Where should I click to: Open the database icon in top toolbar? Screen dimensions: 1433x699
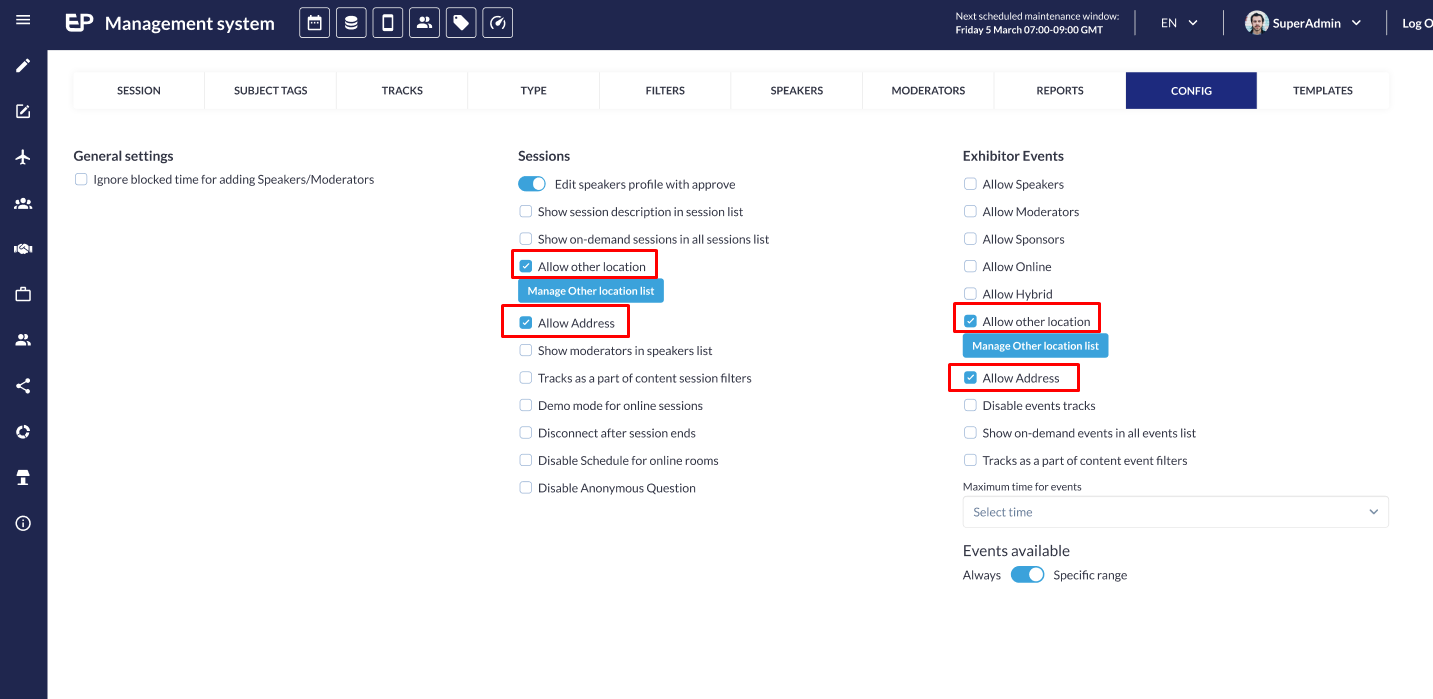[x=351, y=23]
